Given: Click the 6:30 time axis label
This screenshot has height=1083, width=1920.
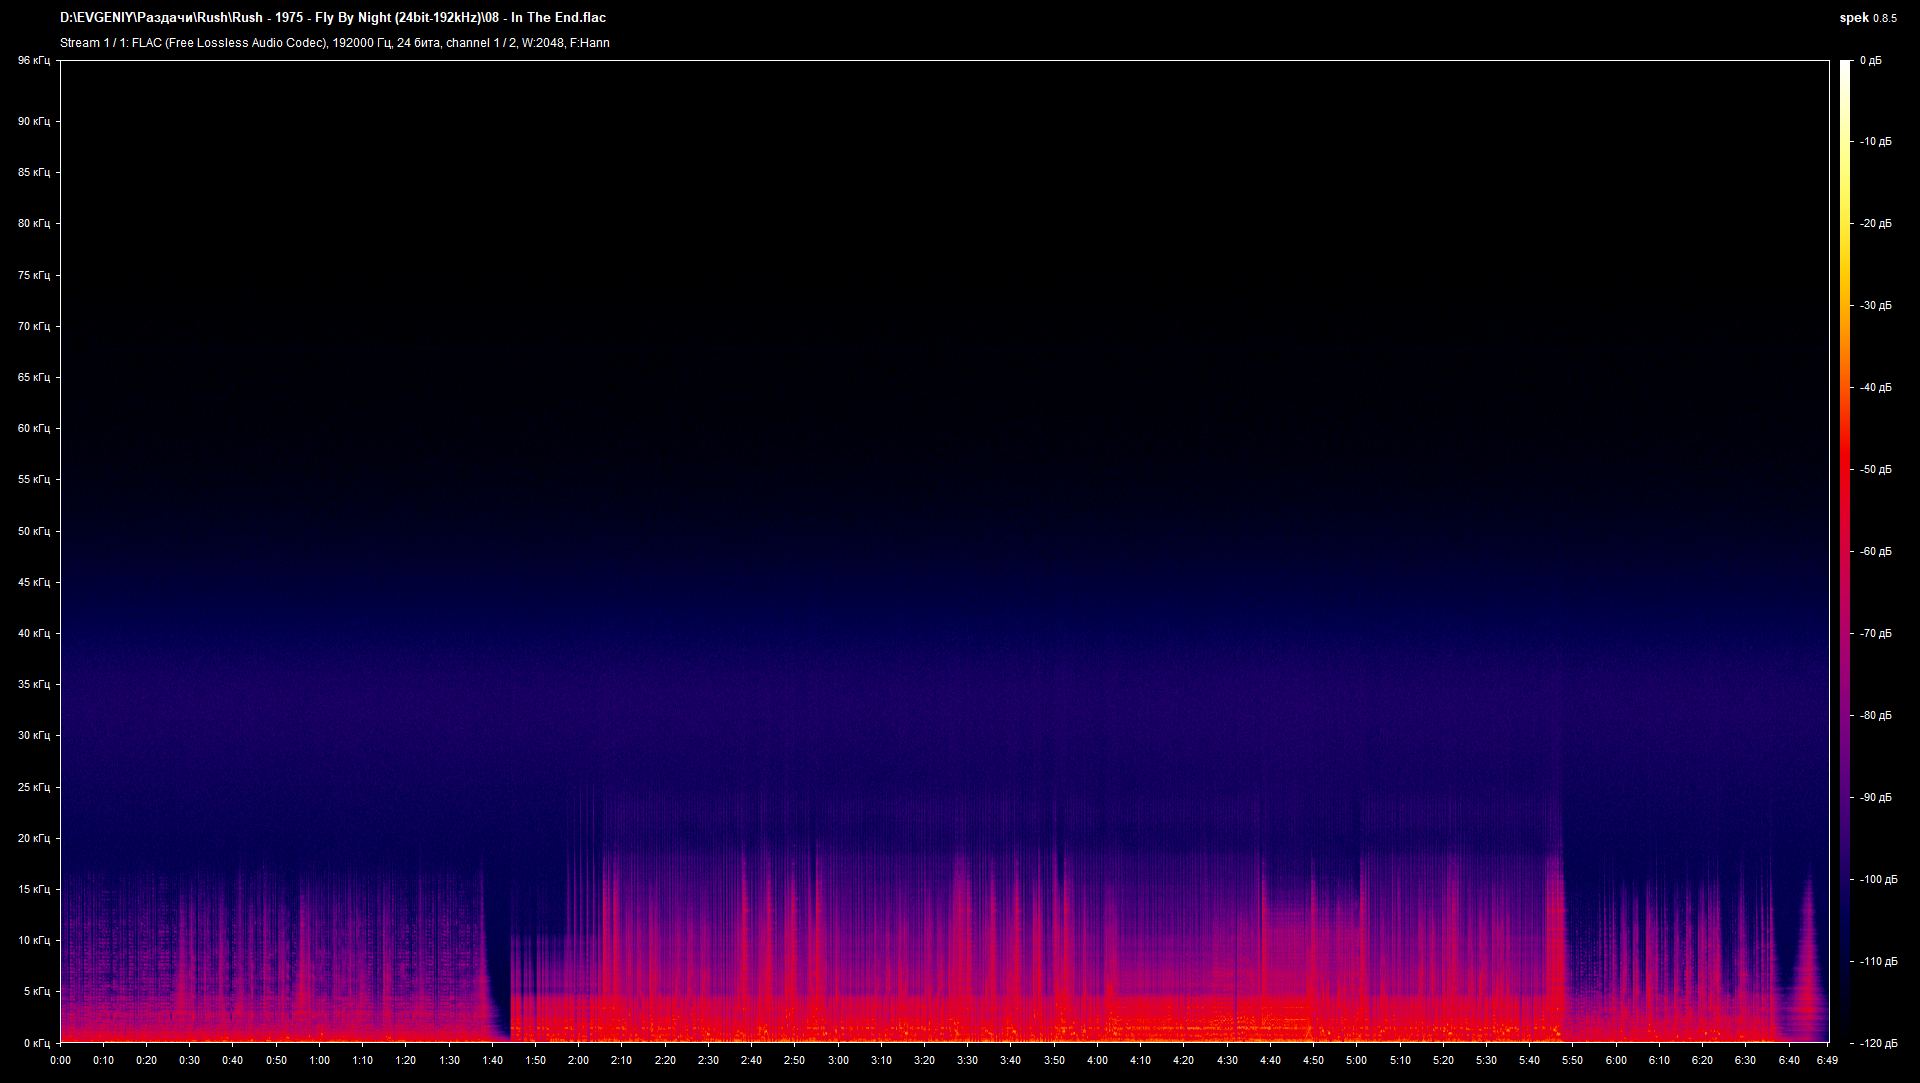Looking at the screenshot, I should pos(1746,1060).
